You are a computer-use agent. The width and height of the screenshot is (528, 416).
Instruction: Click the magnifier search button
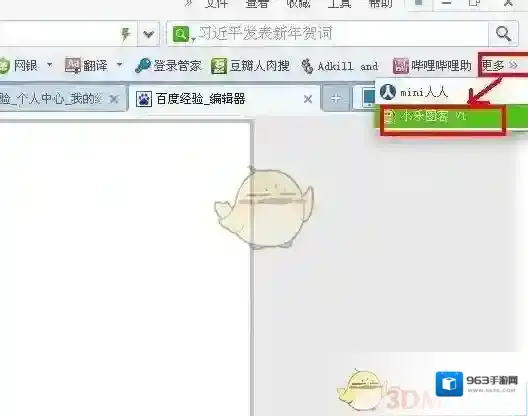(503, 34)
